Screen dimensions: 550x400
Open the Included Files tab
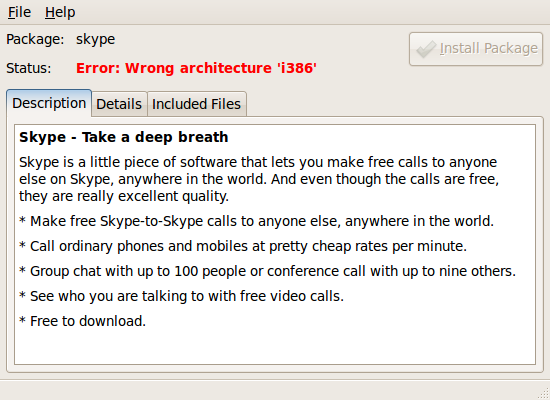[196, 104]
